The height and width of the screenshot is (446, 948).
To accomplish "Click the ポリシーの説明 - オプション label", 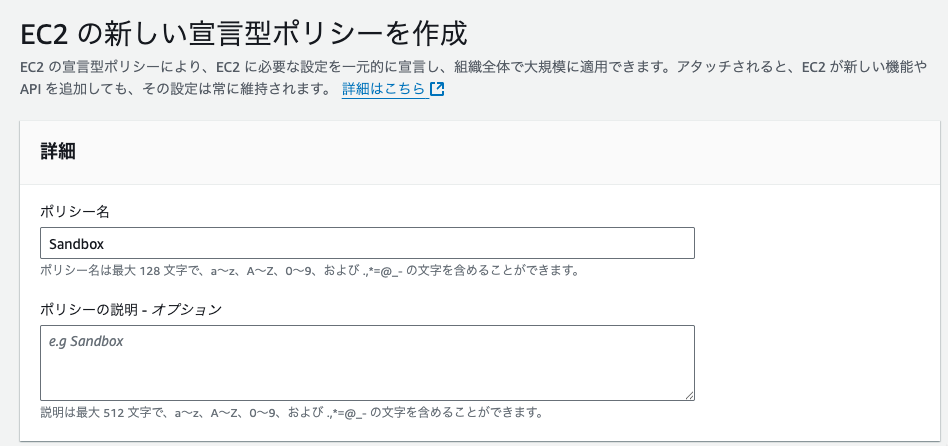I will tap(131, 309).
